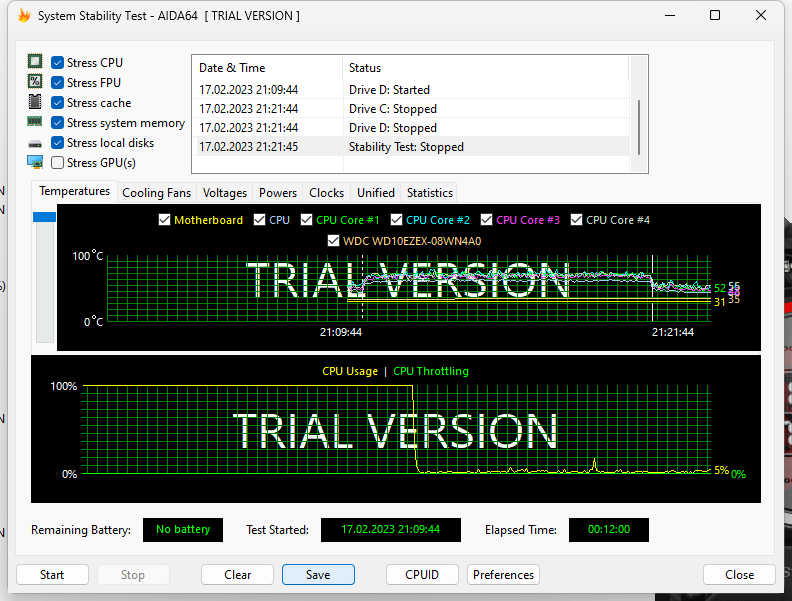Image resolution: width=792 pixels, height=601 pixels.
Task: Switch to the Cooling Fans tab
Action: tap(157, 193)
